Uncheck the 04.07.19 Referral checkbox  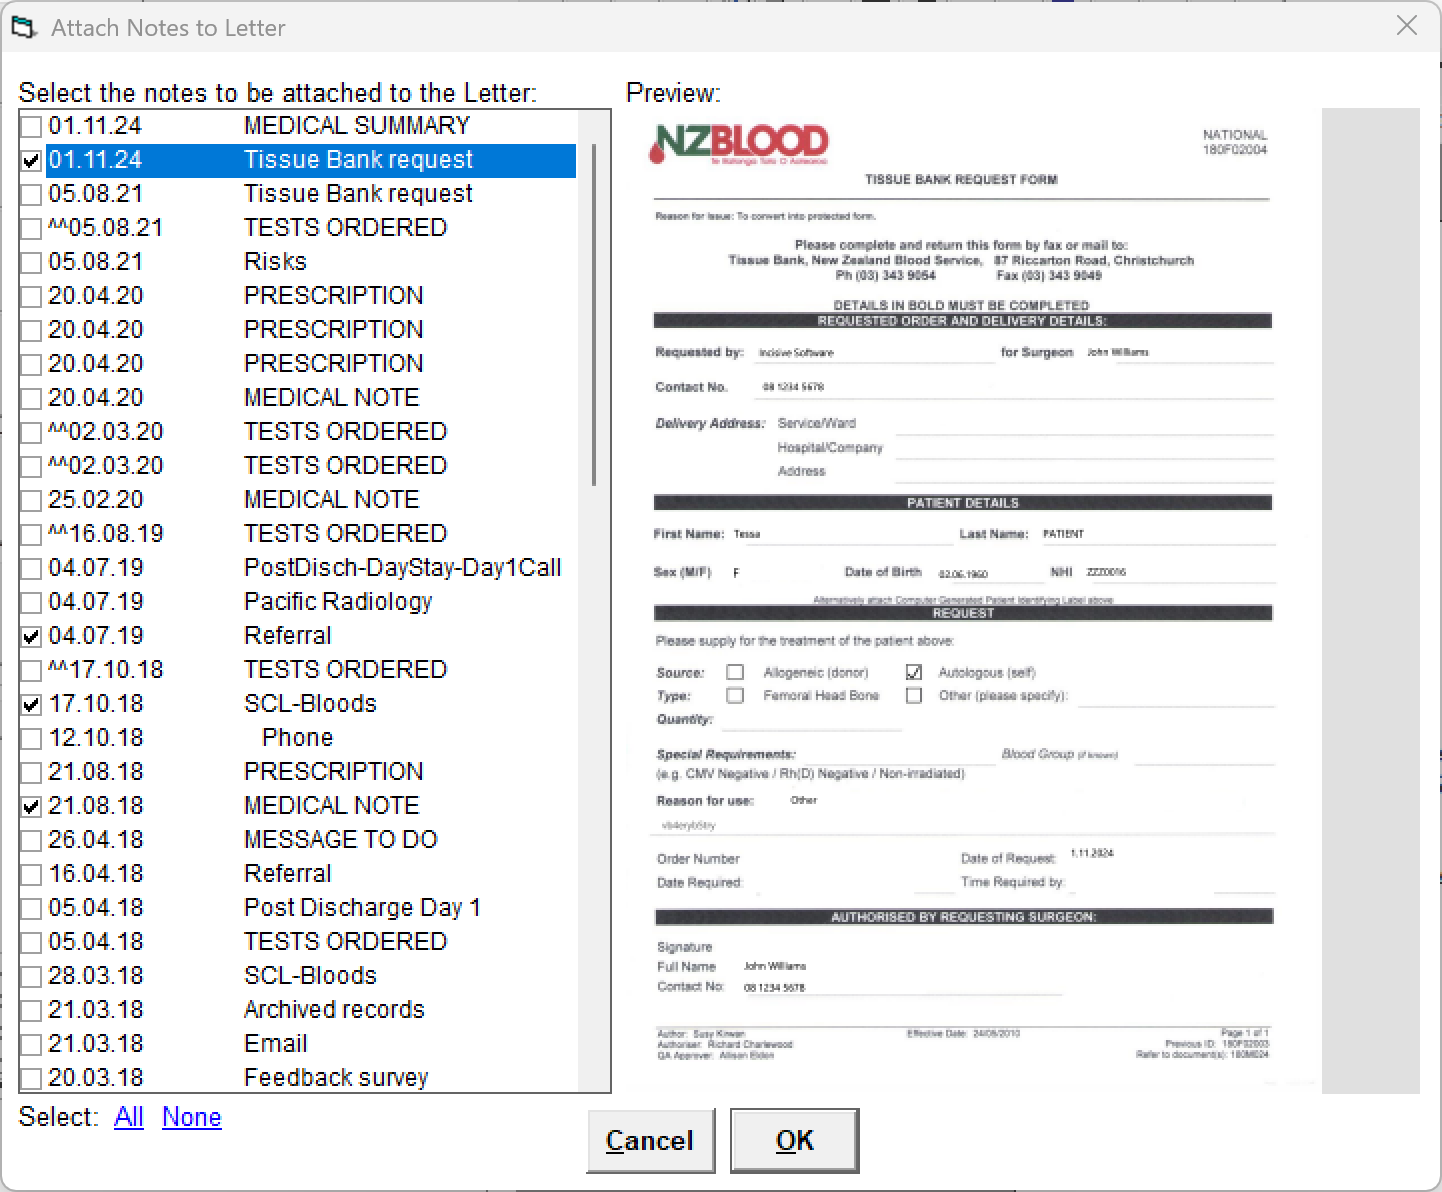[31, 636]
